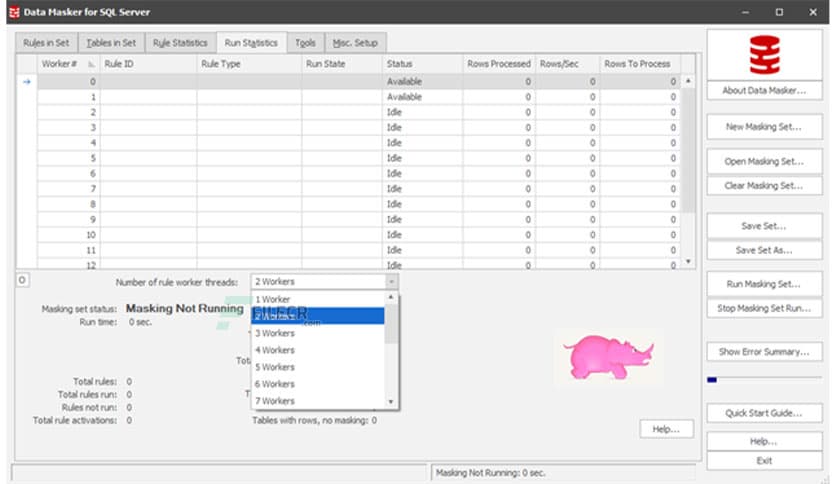The height and width of the screenshot is (484, 836).
Task: Open About Data Masker dialog
Action: (764, 91)
